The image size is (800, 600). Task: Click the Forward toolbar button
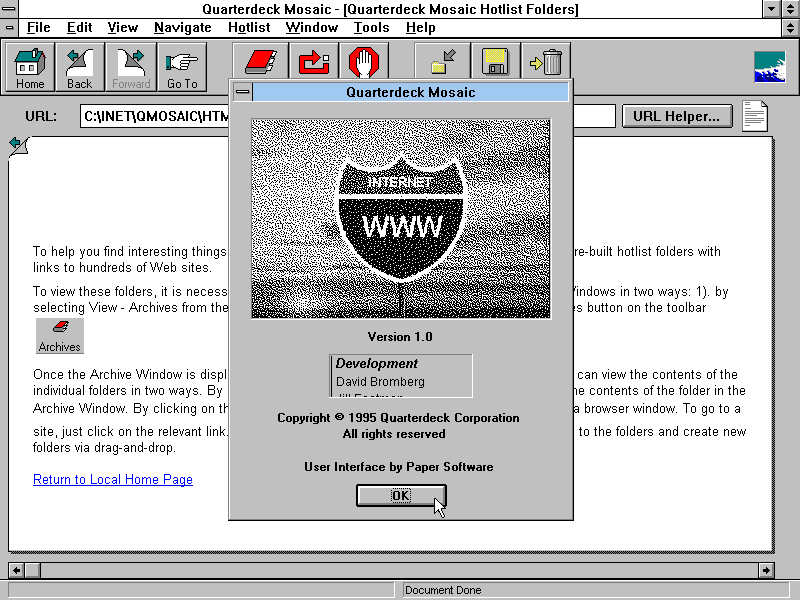point(131,67)
